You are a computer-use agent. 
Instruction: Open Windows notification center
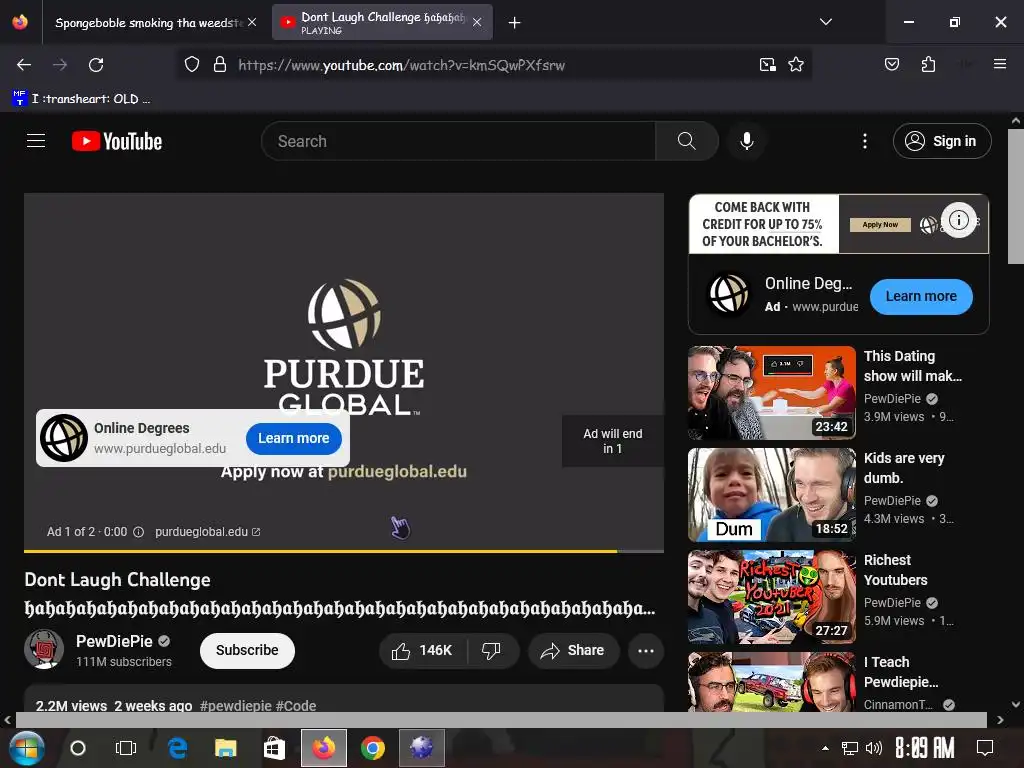[985, 748]
